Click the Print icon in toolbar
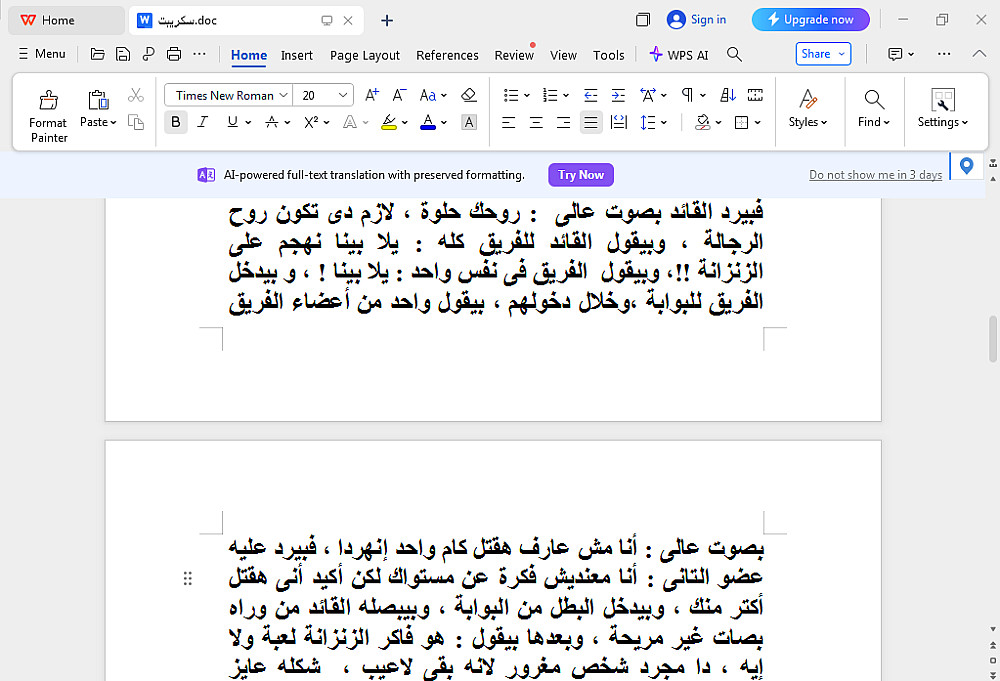The image size is (1000, 681). [173, 54]
